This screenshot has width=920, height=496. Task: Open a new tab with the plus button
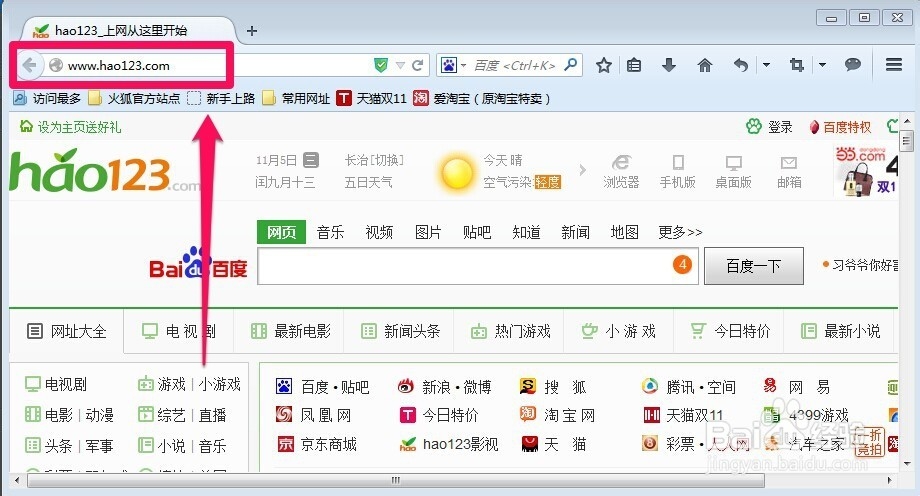click(x=252, y=31)
